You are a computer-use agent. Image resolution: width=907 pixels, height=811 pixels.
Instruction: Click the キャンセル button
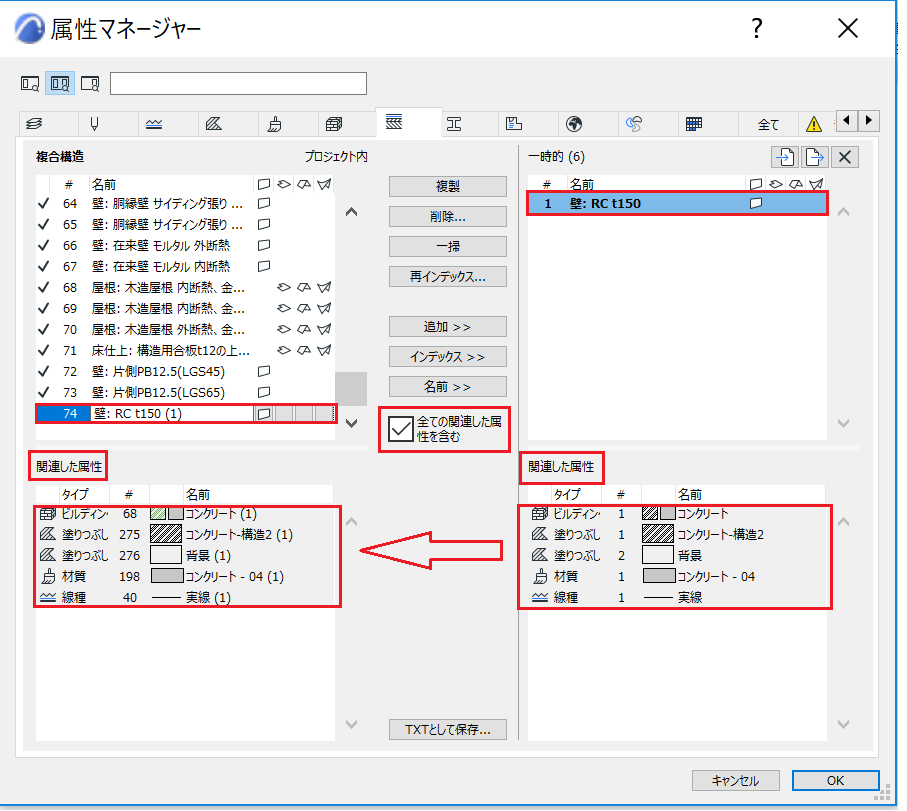click(735, 780)
